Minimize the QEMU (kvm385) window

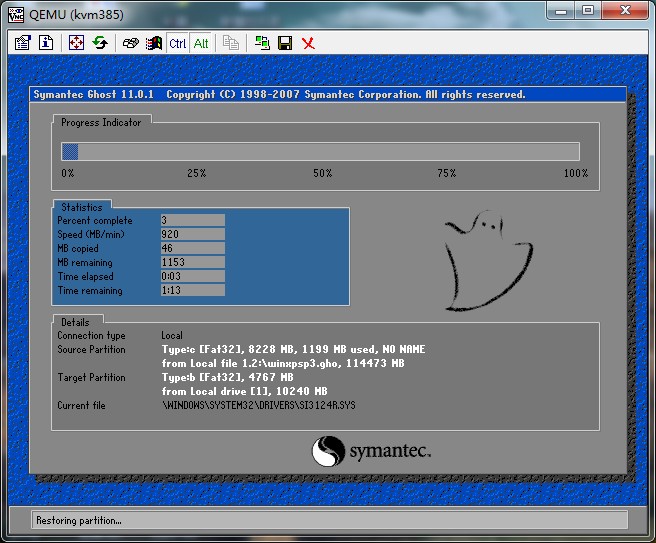[561, 11]
